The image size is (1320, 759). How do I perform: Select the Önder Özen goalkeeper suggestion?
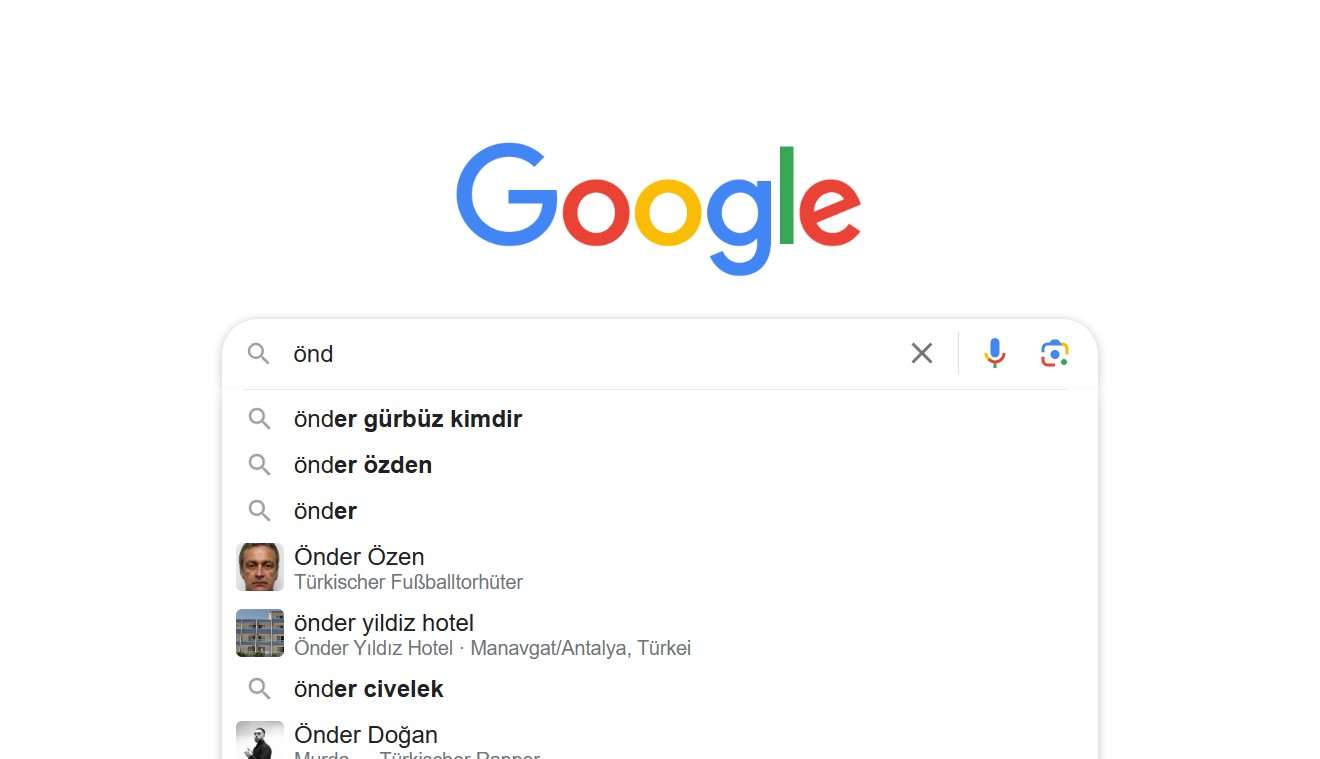pos(660,567)
